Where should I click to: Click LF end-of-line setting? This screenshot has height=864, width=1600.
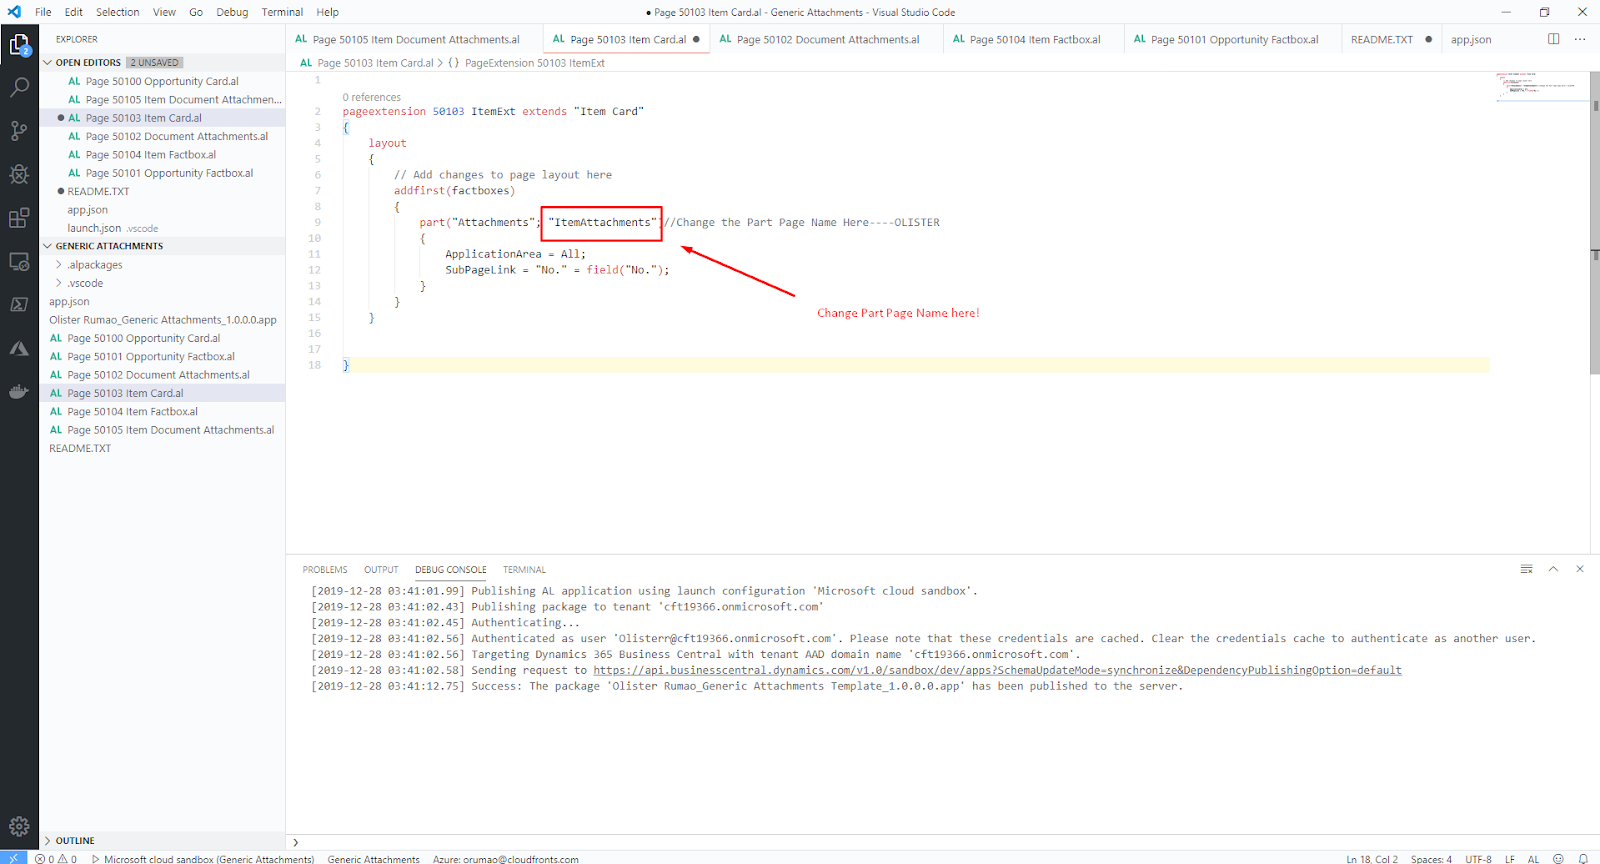tap(1510, 858)
